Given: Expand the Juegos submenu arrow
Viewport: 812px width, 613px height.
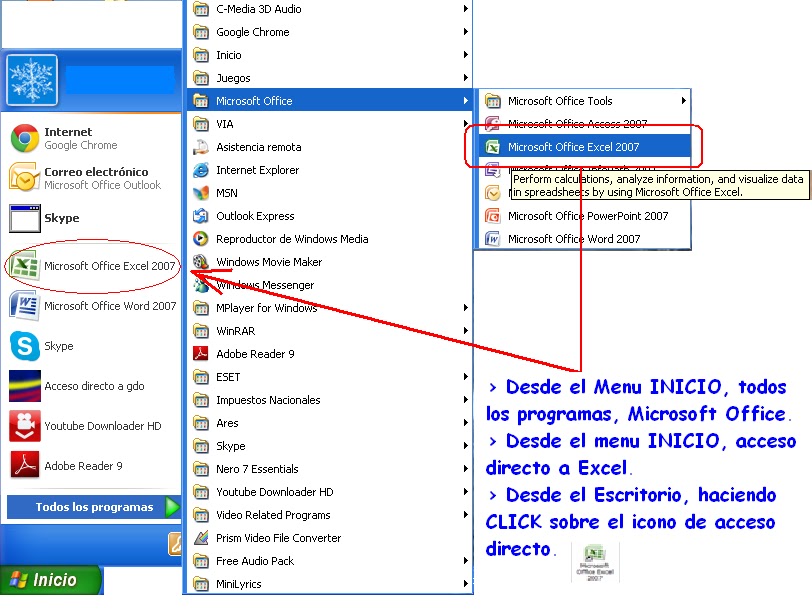Looking at the screenshot, I should point(466,78).
